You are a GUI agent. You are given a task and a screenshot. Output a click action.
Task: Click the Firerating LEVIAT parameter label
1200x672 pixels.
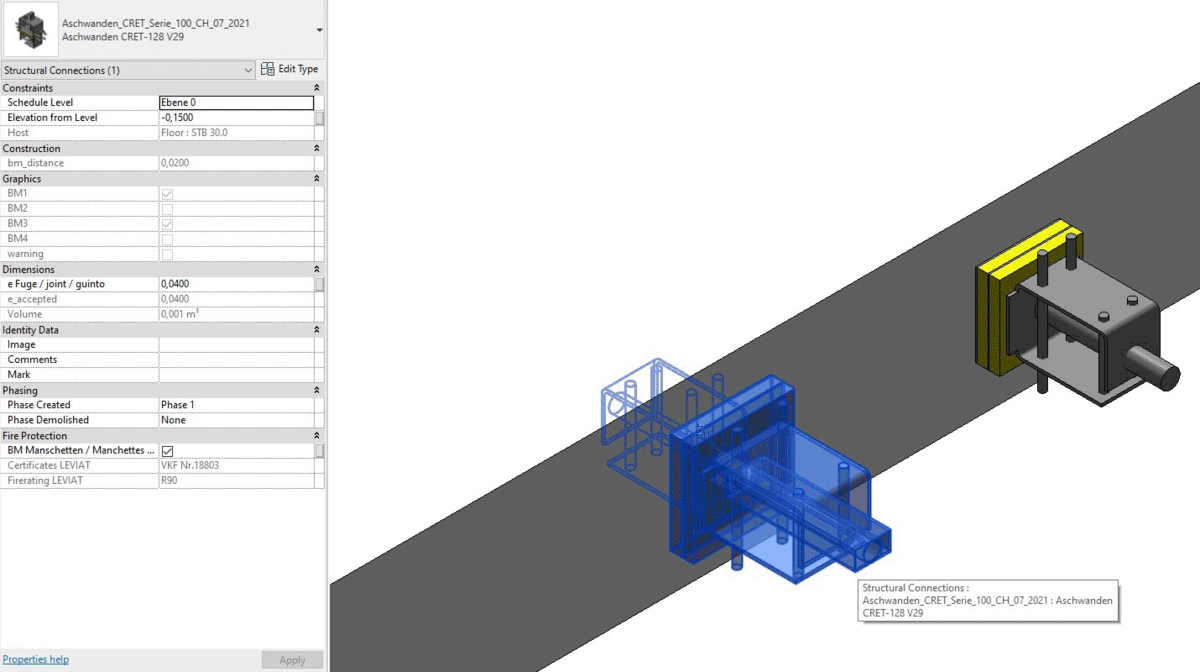click(x=45, y=480)
